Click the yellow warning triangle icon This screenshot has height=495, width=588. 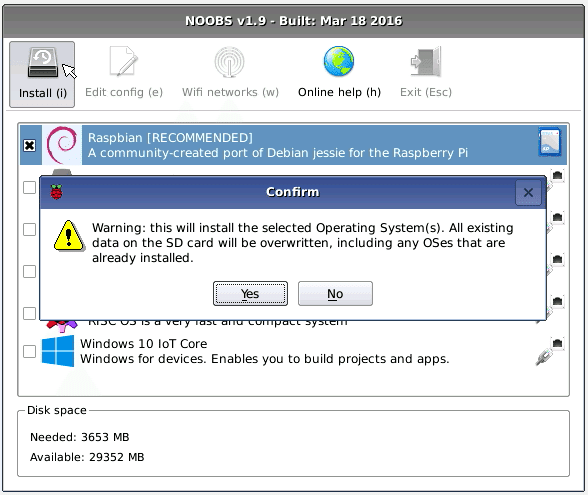click(x=69, y=236)
